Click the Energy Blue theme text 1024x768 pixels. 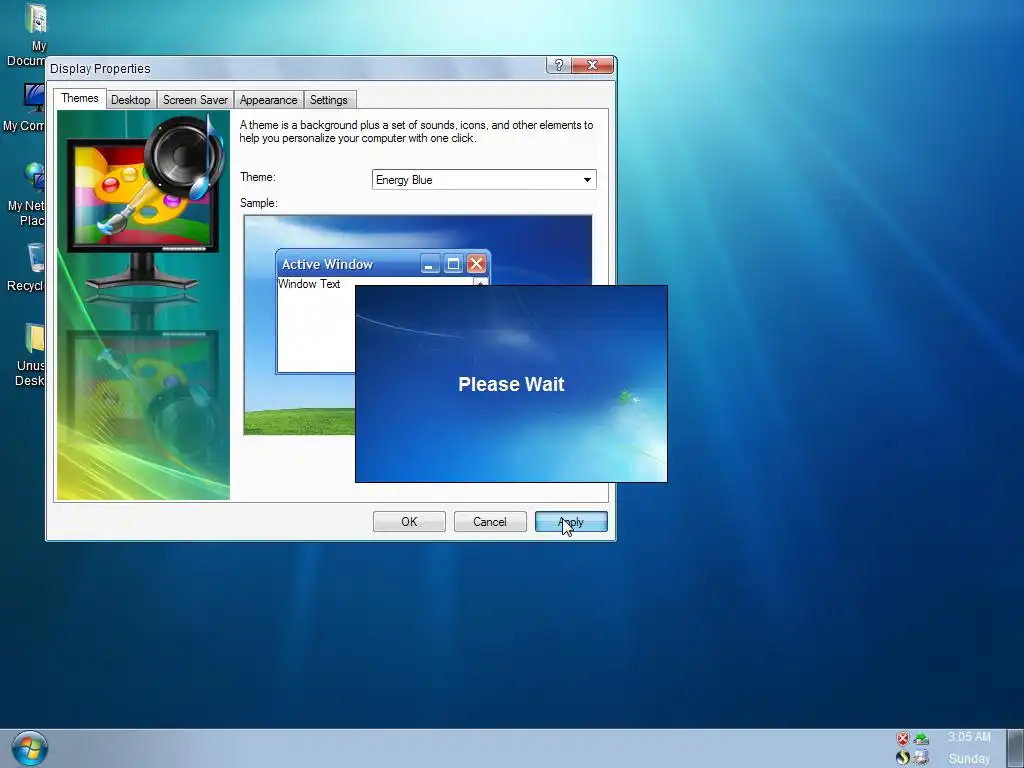[404, 180]
